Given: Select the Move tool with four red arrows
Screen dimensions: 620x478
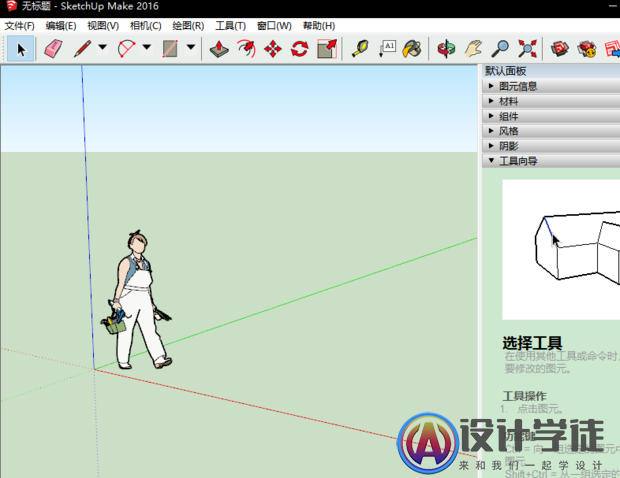Looking at the screenshot, I should coord(273,49).
